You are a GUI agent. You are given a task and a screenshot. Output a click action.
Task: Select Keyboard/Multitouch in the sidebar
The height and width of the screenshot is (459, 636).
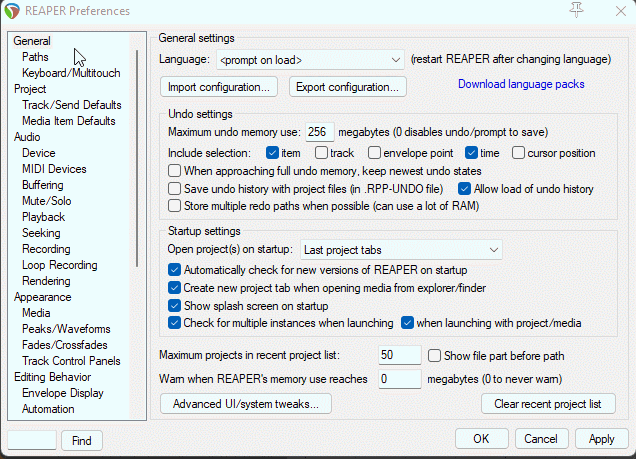coord(71,73)
